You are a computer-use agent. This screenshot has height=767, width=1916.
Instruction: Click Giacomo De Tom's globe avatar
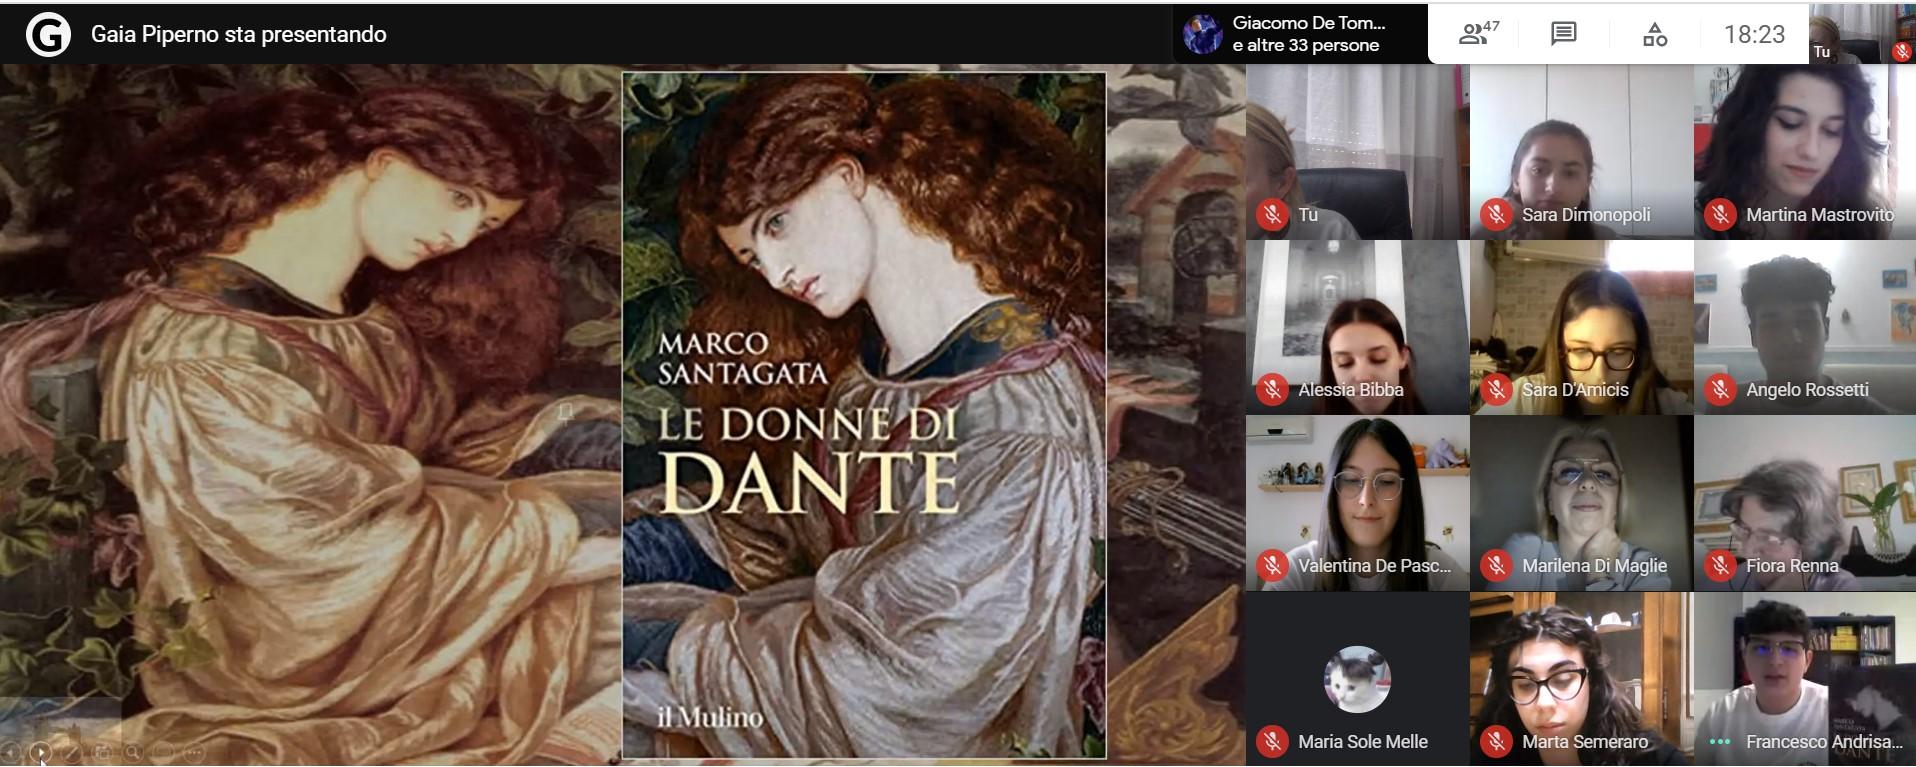tap(1202, 34)
